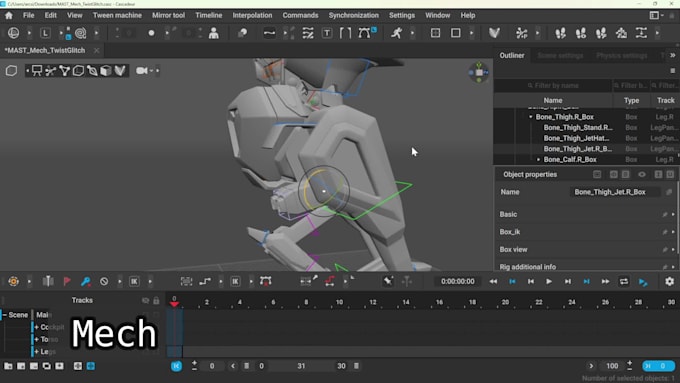Open the Mirror tool menu
This screenshot has width=680, height=383.
click(168, 15)
